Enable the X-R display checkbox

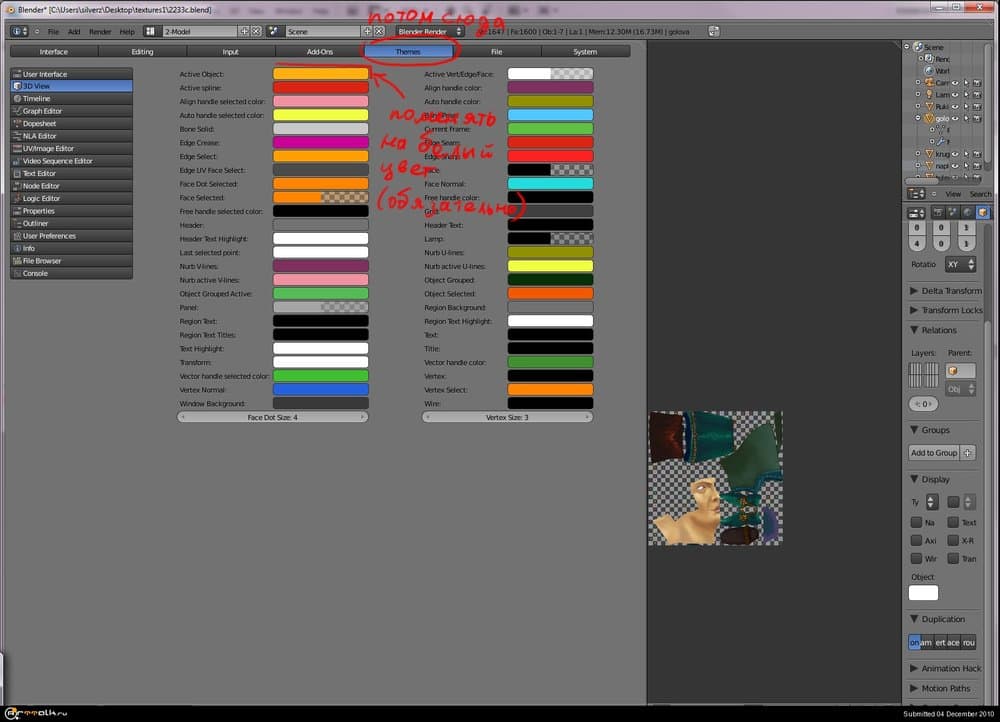(x=953, y=540)
